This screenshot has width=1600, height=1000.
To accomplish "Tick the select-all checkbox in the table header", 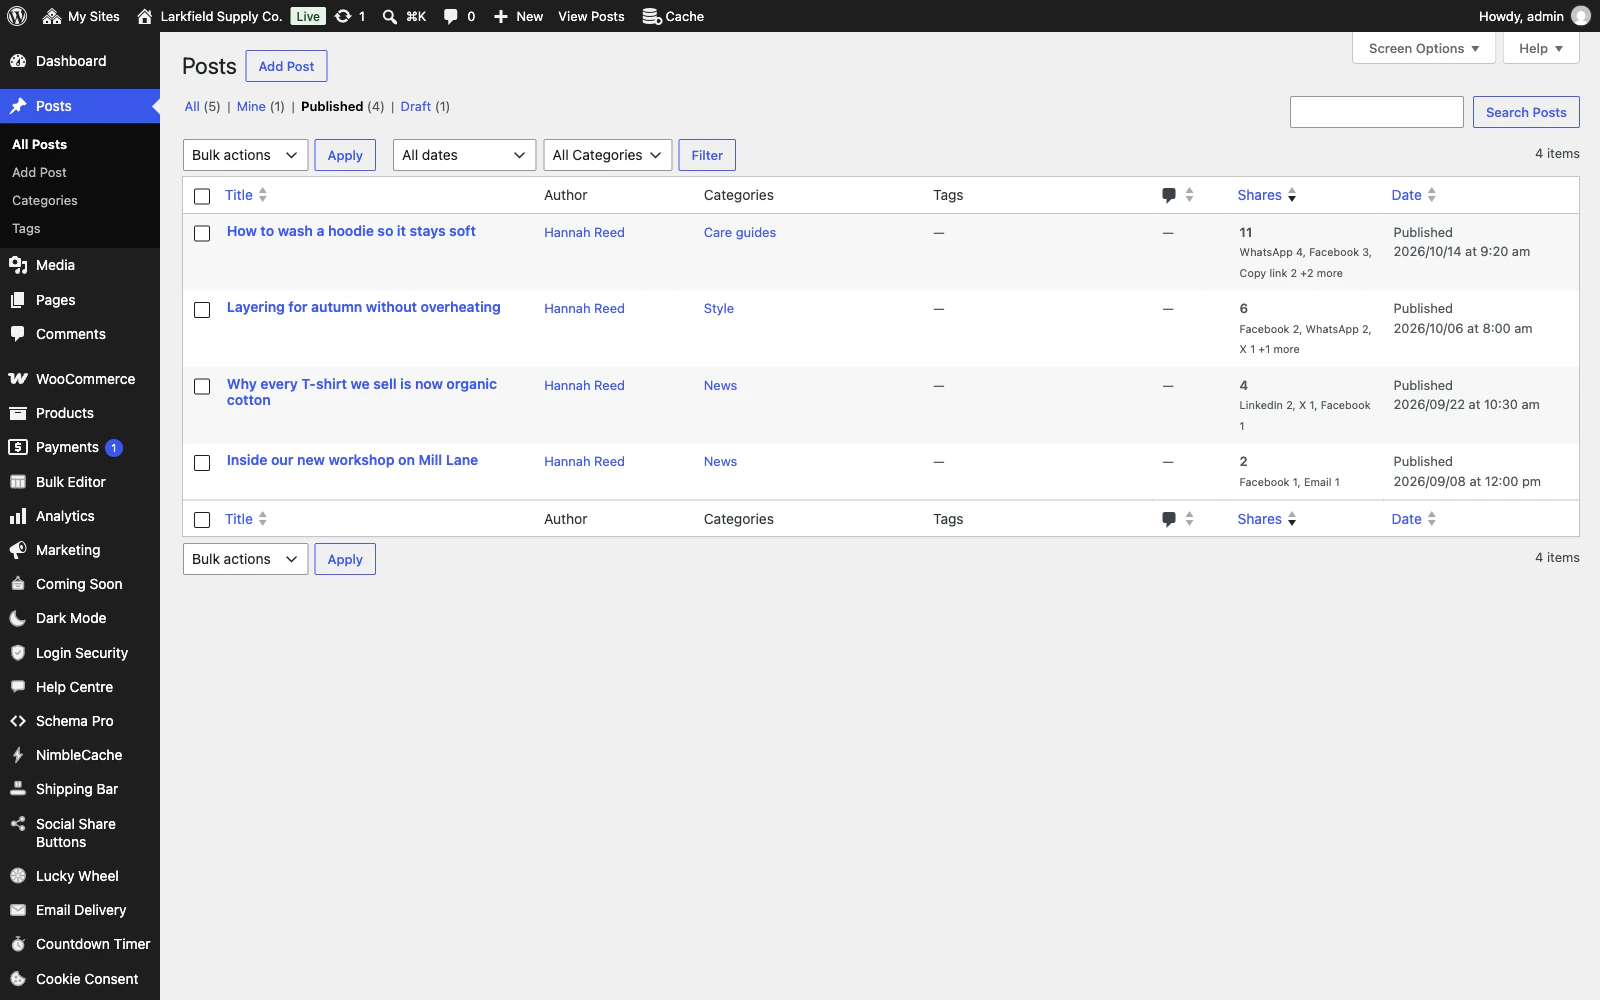I will 202,196.
